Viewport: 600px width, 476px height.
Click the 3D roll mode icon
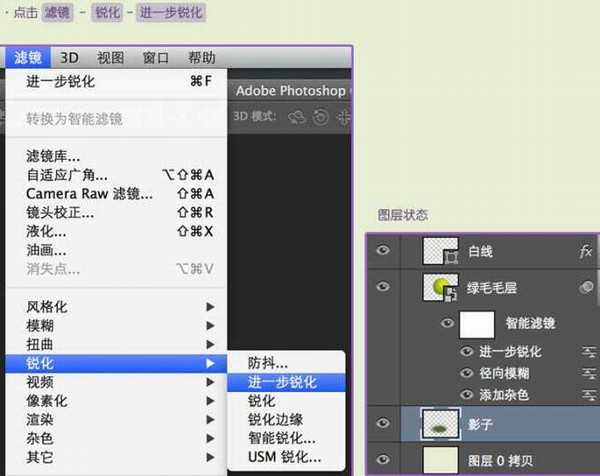(321, 115)
